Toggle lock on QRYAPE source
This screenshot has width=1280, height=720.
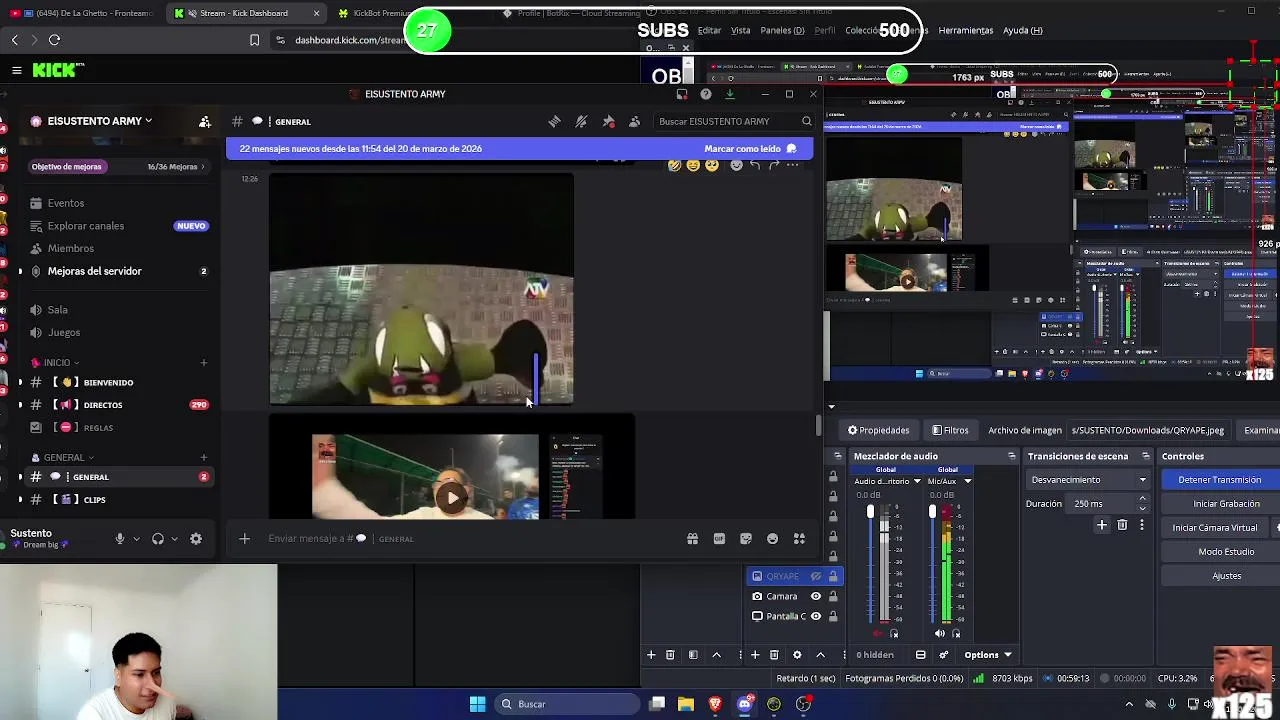click(x=833, y=576)
